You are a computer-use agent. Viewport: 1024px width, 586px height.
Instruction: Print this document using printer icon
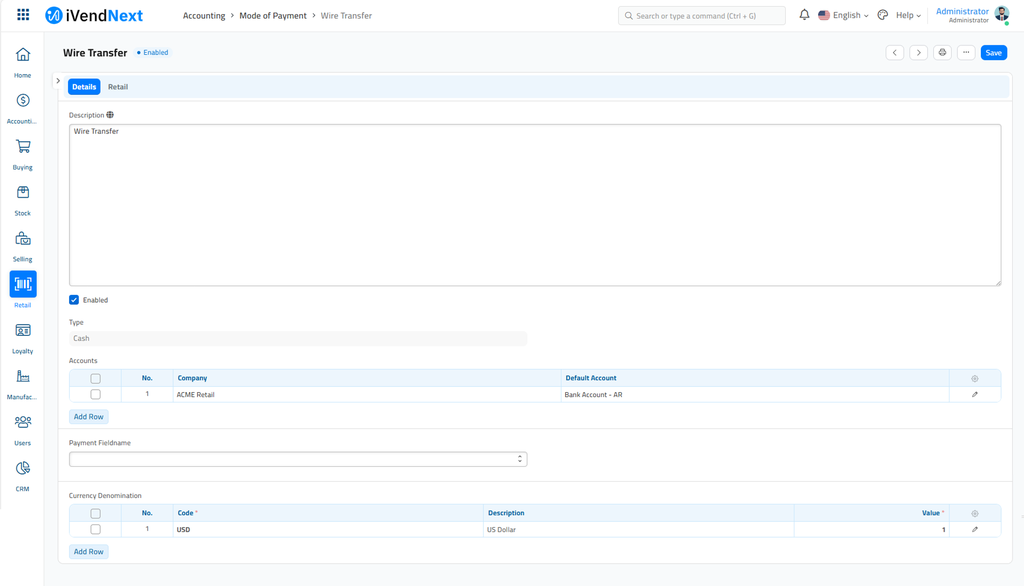(x=942, y=53)
